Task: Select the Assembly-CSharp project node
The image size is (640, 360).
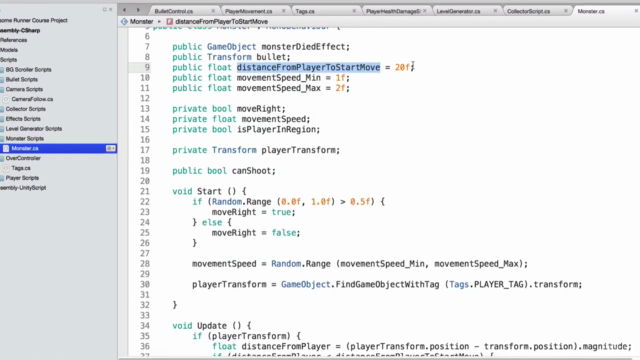Action: click(20, 31)
